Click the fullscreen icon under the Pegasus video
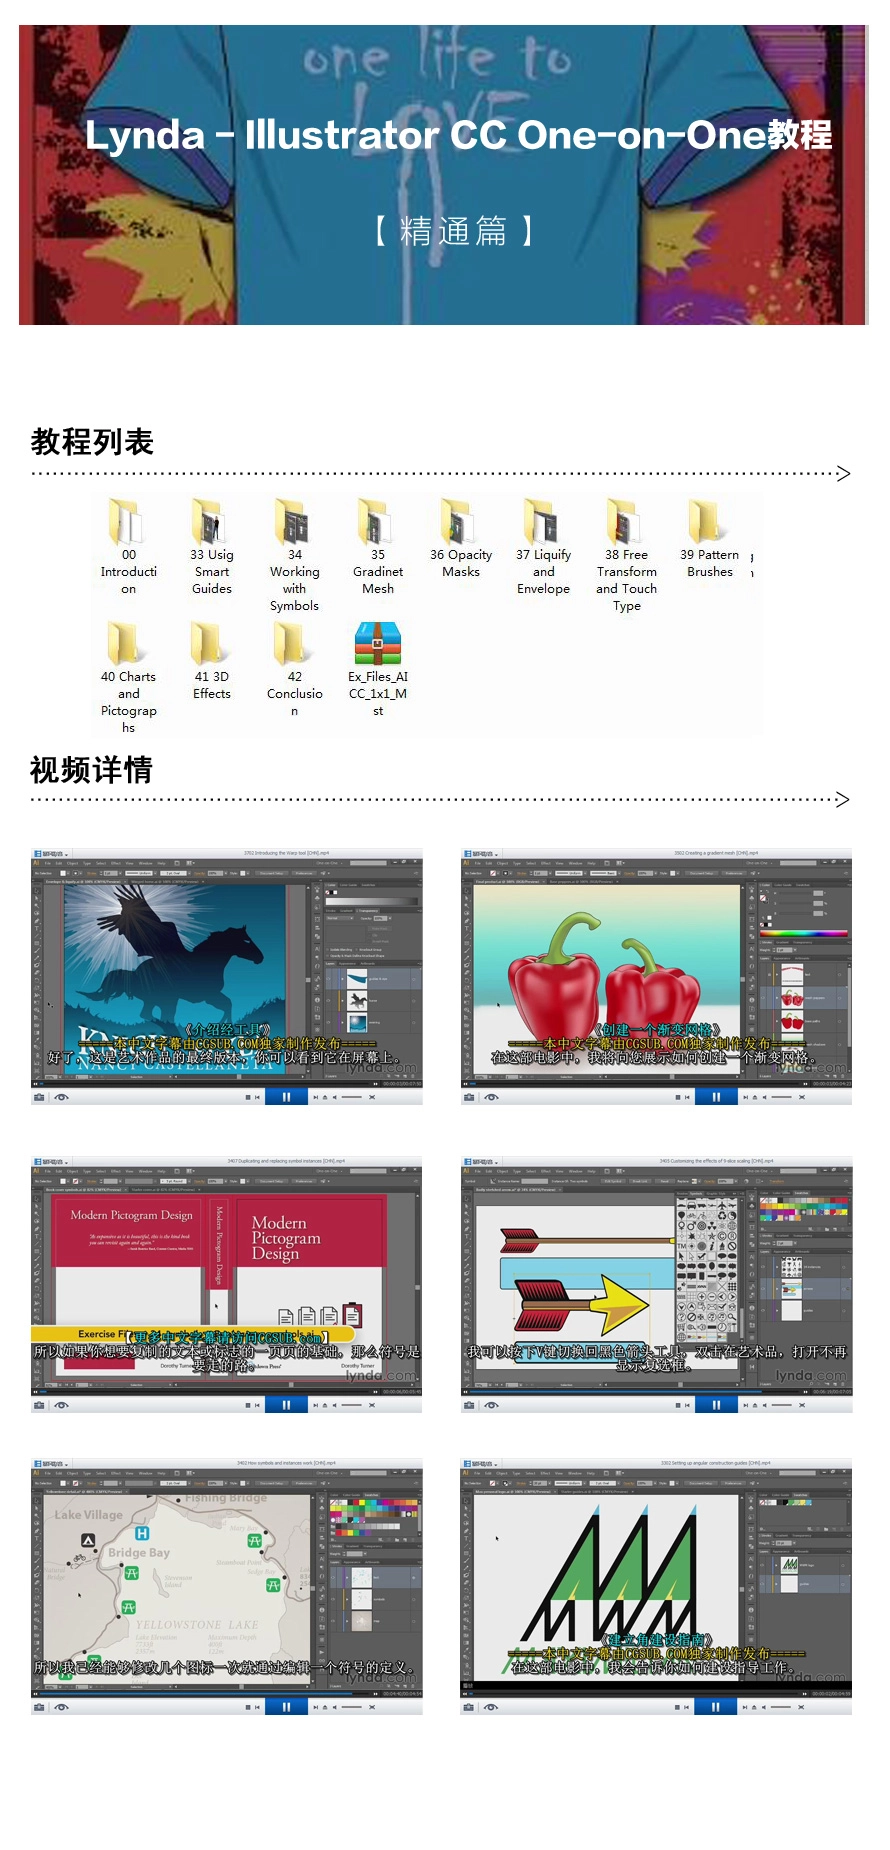Viewport: 890px width, 1850px height. (371, 1097)
